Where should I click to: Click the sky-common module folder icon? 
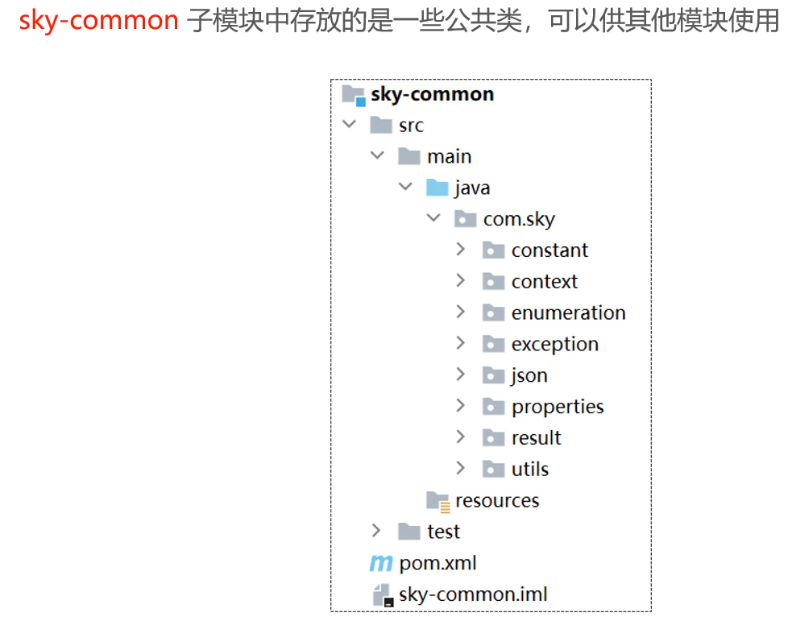pyautogui.click(x=353, y=95)
